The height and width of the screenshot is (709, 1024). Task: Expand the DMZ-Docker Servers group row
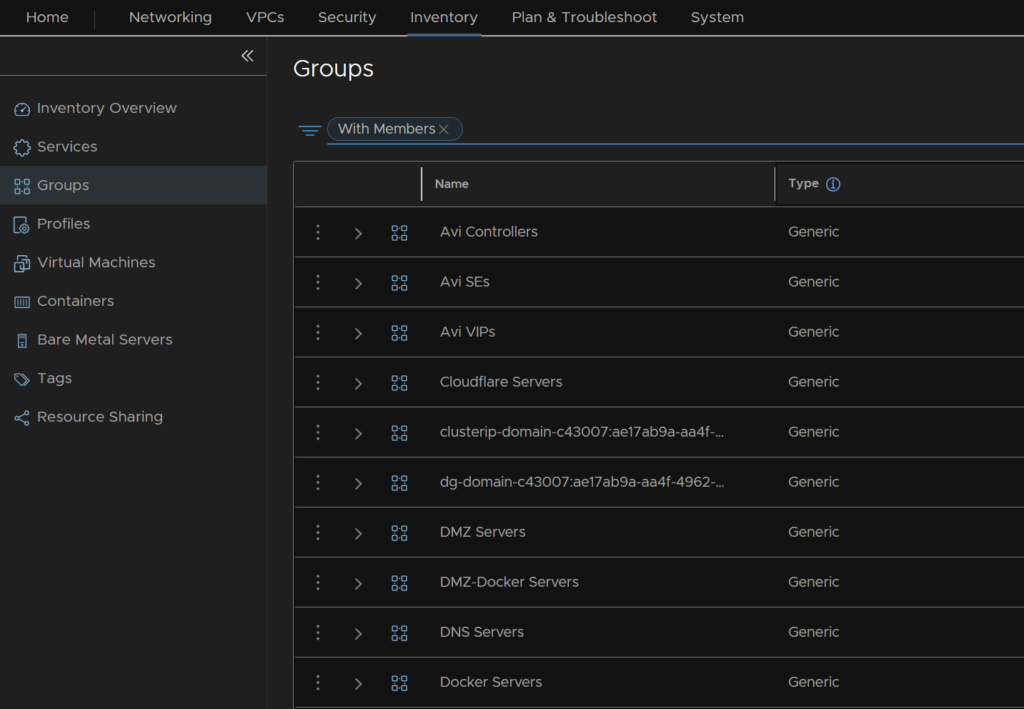(x=358, y=583)
